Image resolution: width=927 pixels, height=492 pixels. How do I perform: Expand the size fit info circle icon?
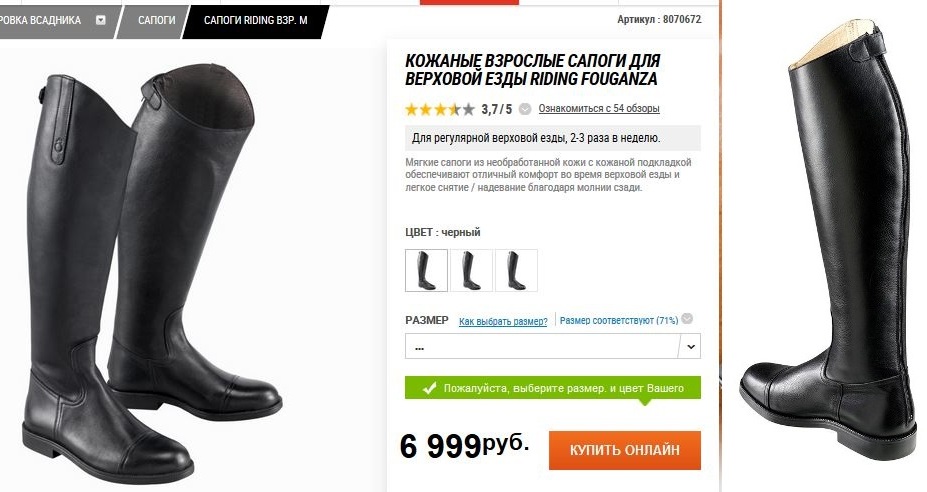pyautogui.click(x=687, y=319)
